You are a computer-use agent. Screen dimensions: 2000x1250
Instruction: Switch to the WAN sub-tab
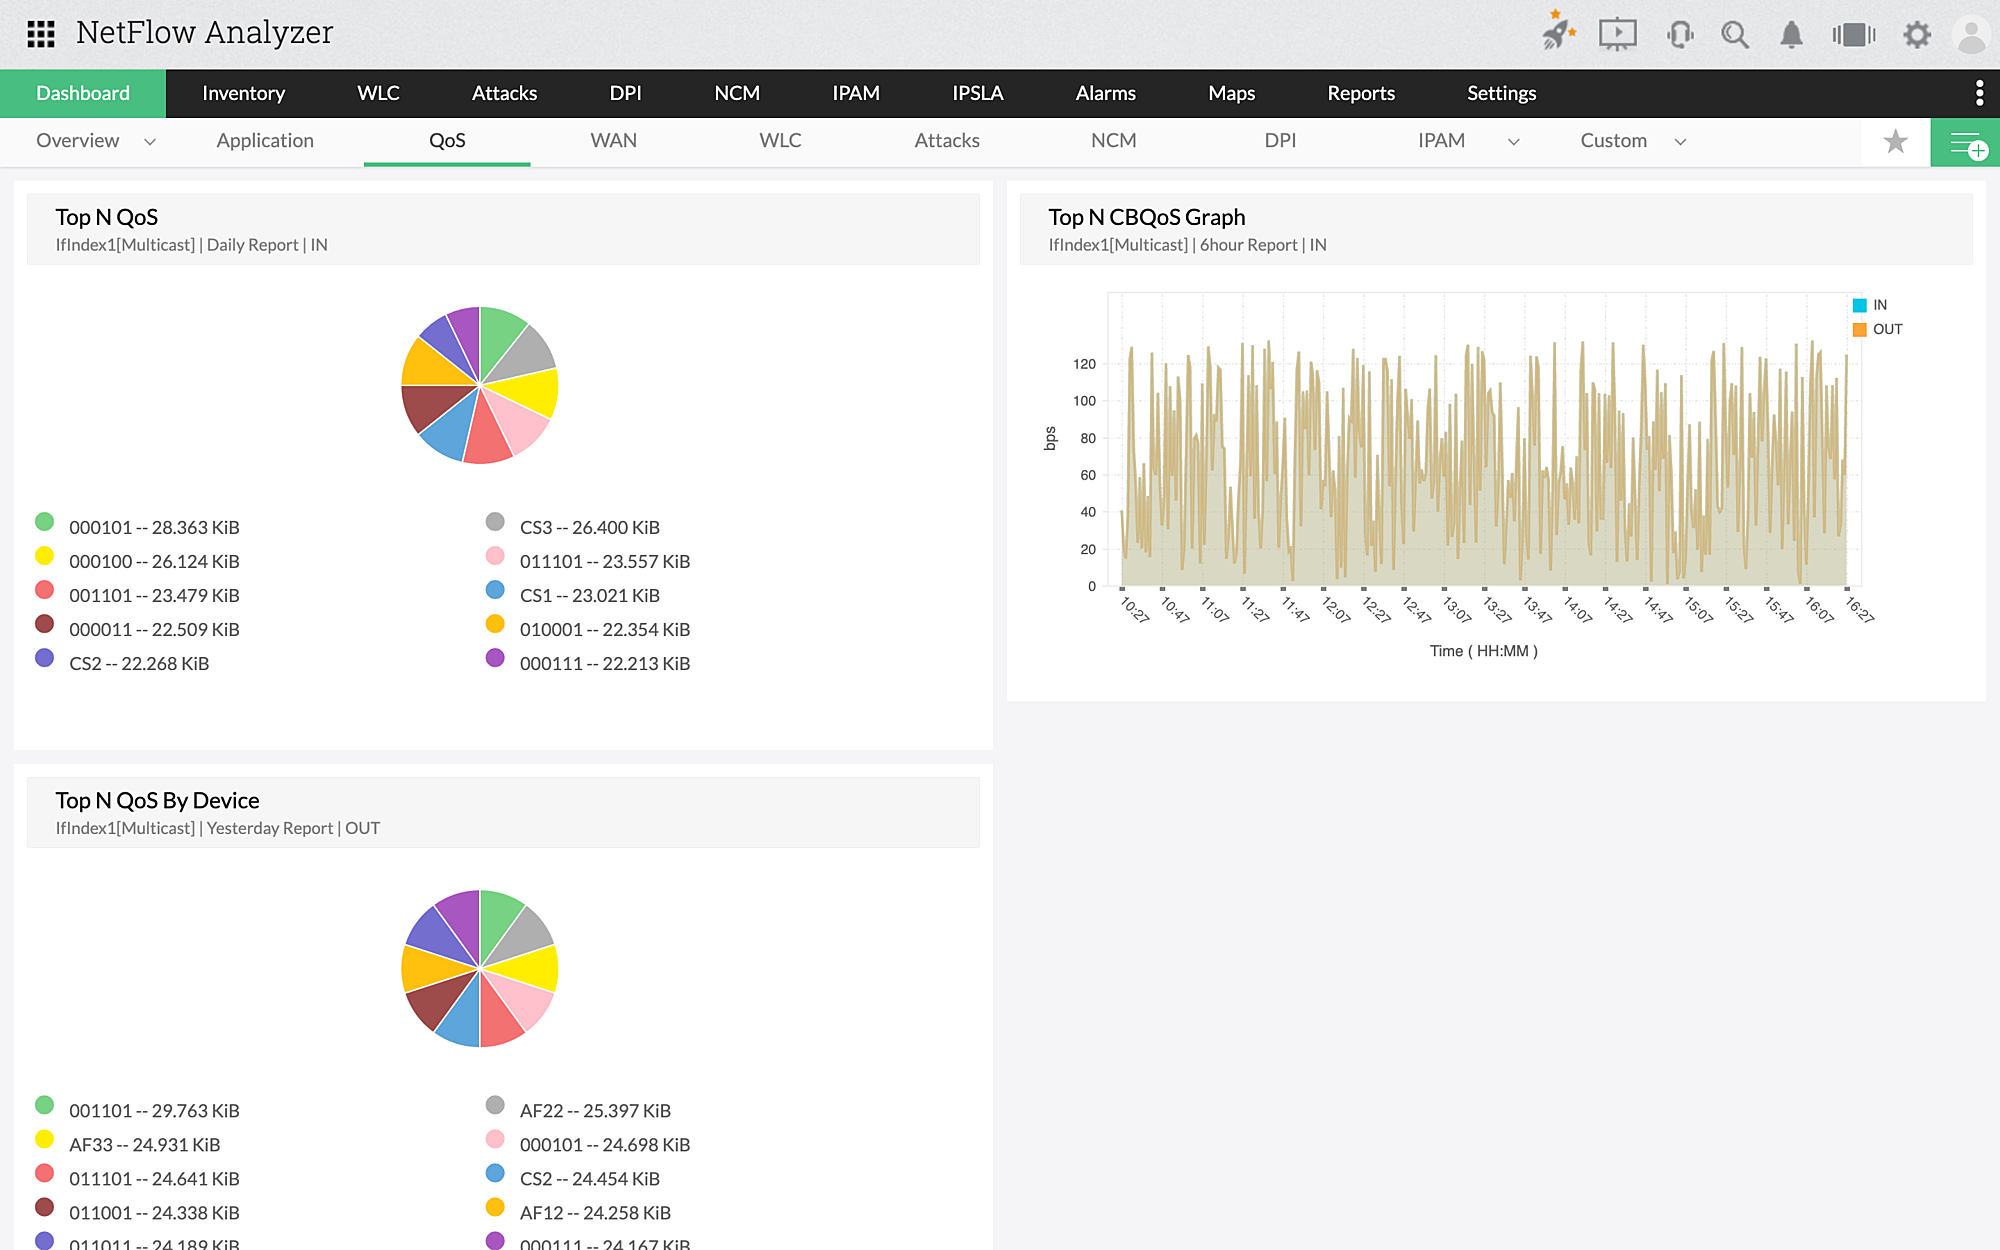(613, 141)
